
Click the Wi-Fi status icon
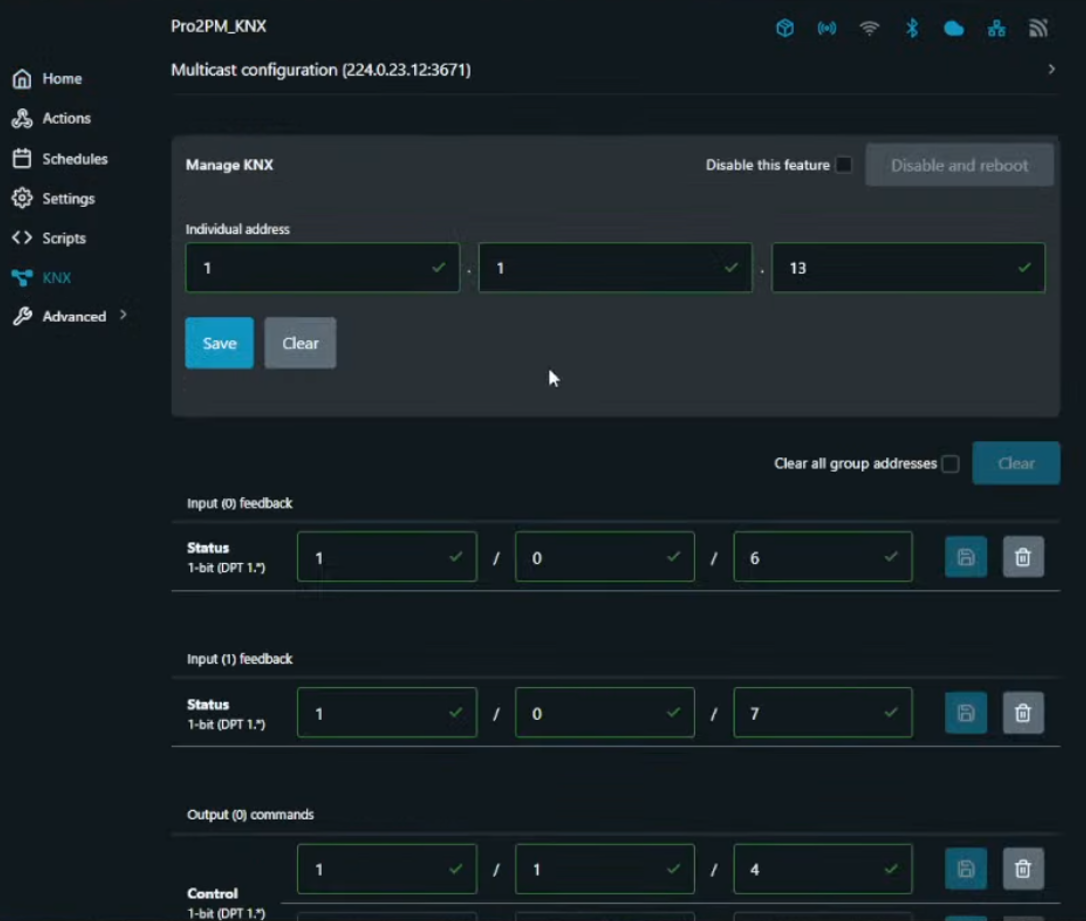(869, 28)
